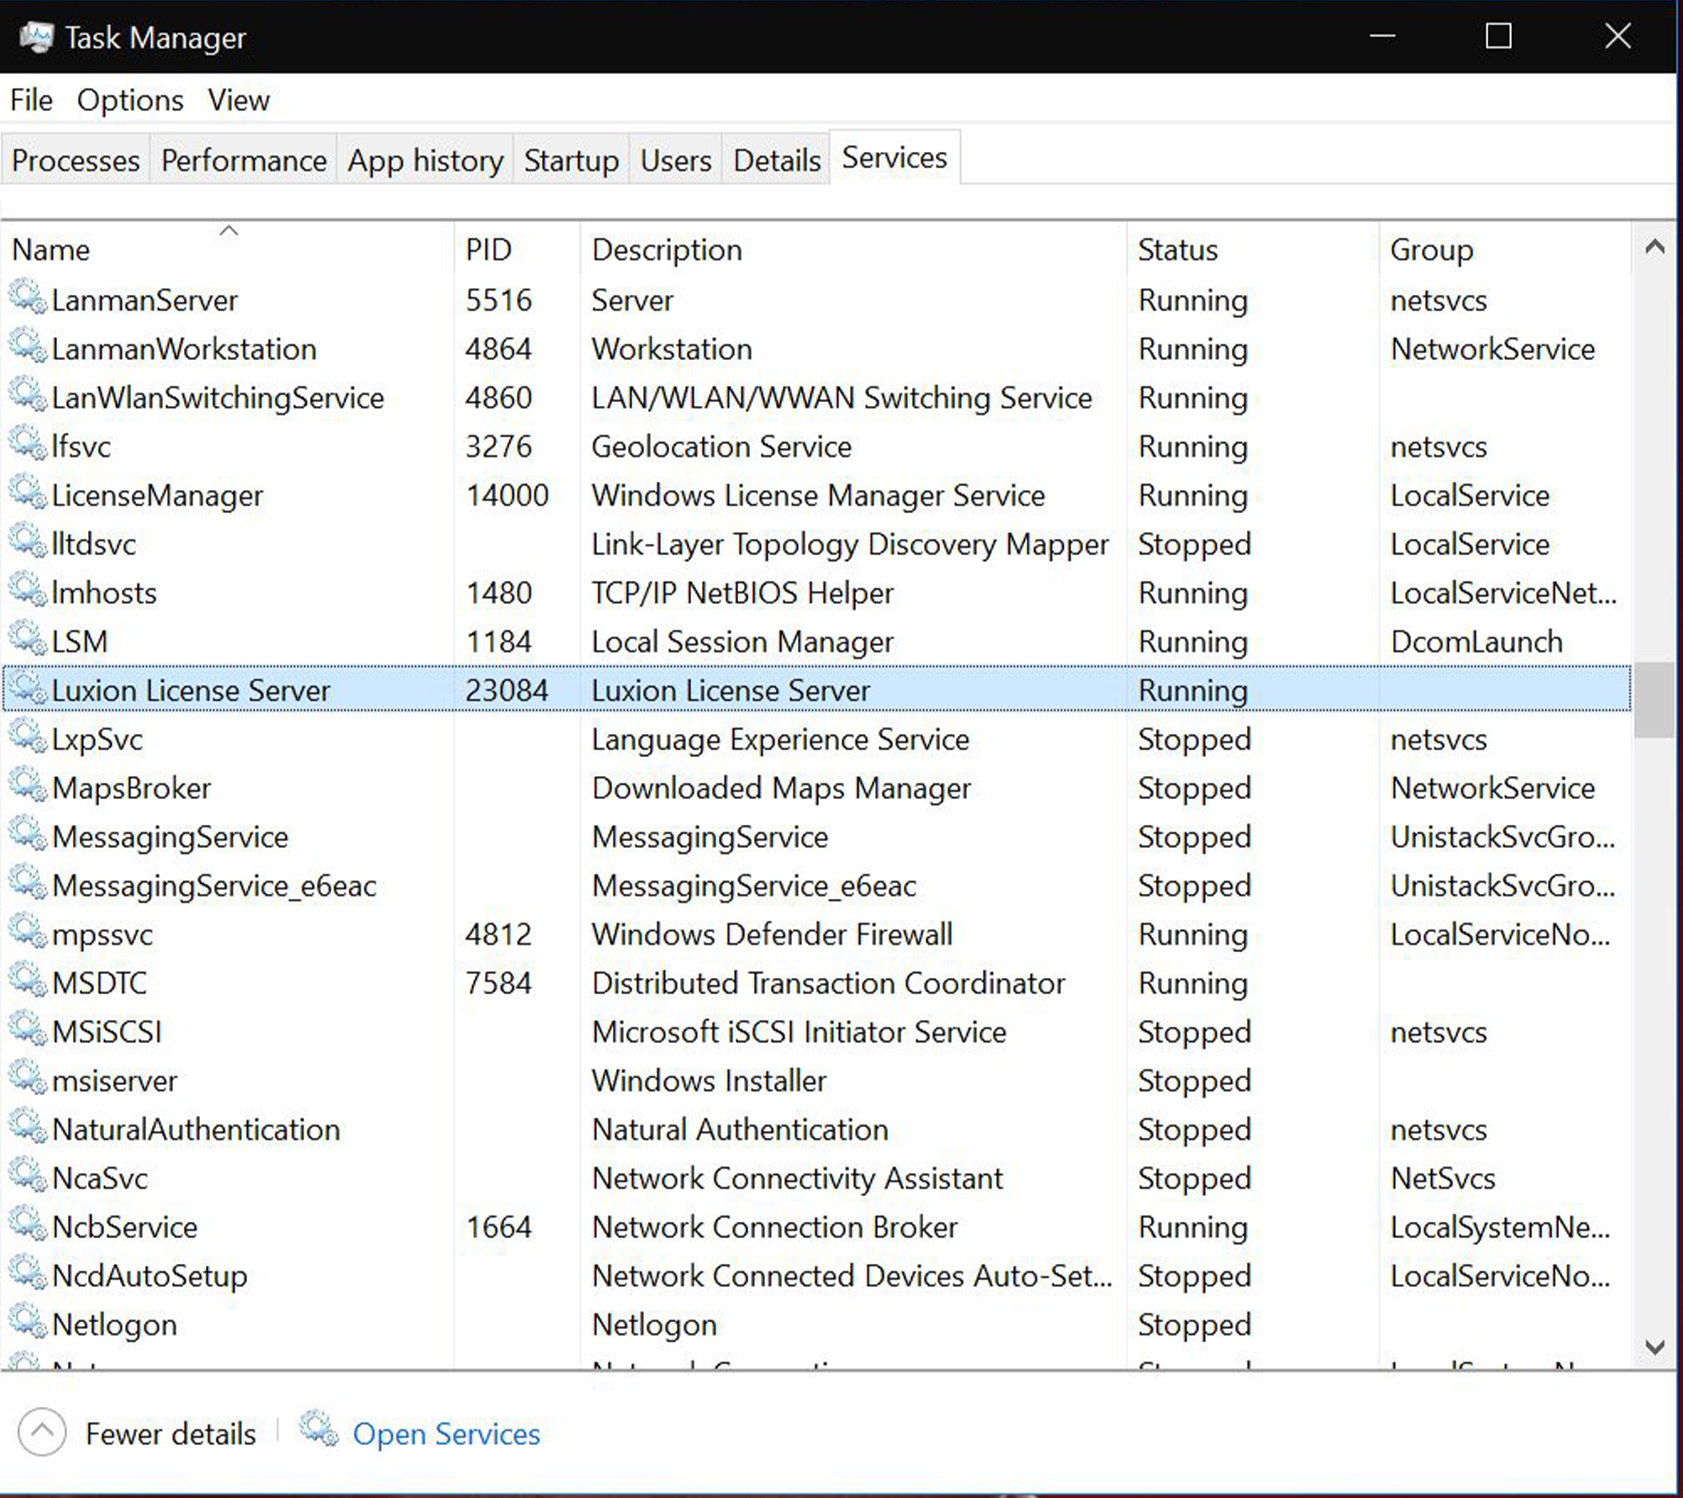This screenshot has height=1498, width=1683.
Task: Sort services by the Group column header
Action: (x=1505, y=249)
